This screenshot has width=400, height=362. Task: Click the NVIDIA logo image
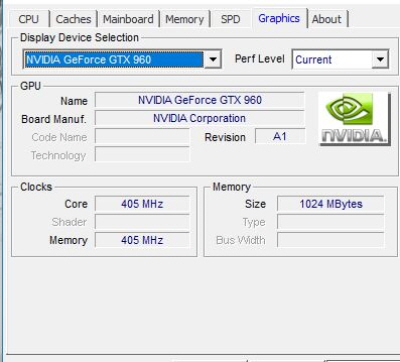(355, 119)
